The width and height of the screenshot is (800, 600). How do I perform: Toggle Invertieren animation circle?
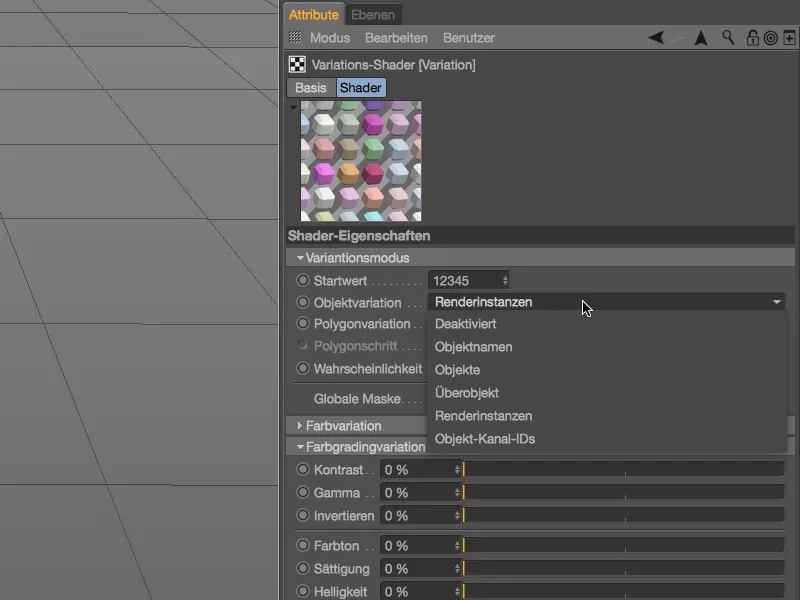303,515
